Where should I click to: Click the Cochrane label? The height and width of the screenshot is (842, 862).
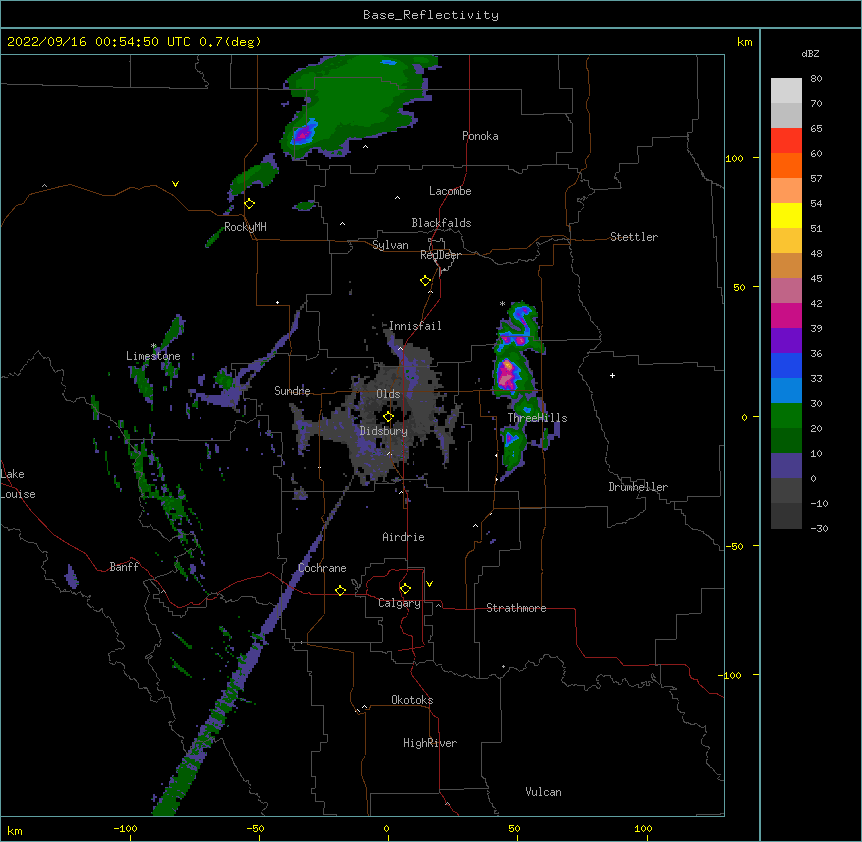pos(322,568)
